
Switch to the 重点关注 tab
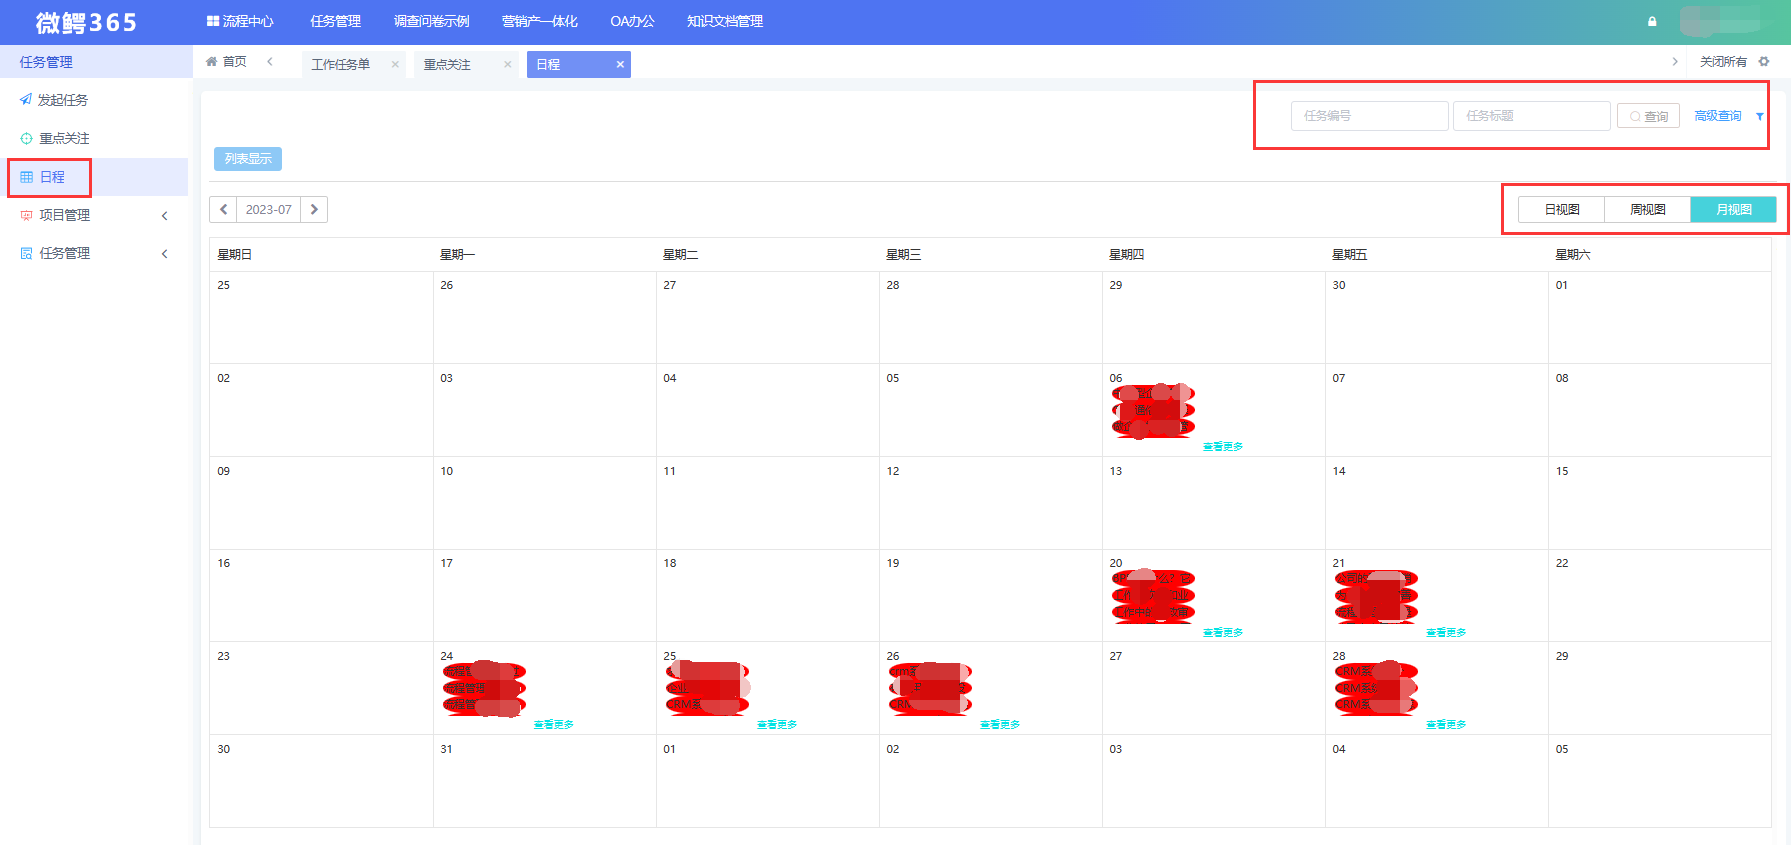447,64
